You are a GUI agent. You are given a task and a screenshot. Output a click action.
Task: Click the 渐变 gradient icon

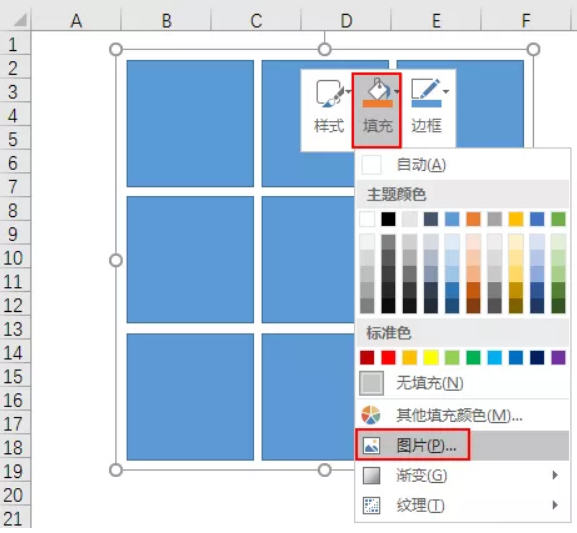pos(371,476)
